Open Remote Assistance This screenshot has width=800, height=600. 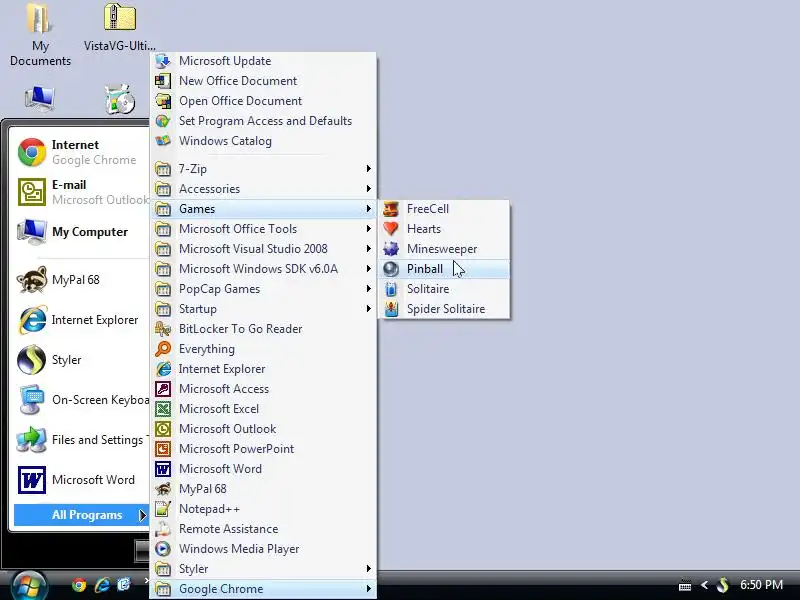point(264,529)
